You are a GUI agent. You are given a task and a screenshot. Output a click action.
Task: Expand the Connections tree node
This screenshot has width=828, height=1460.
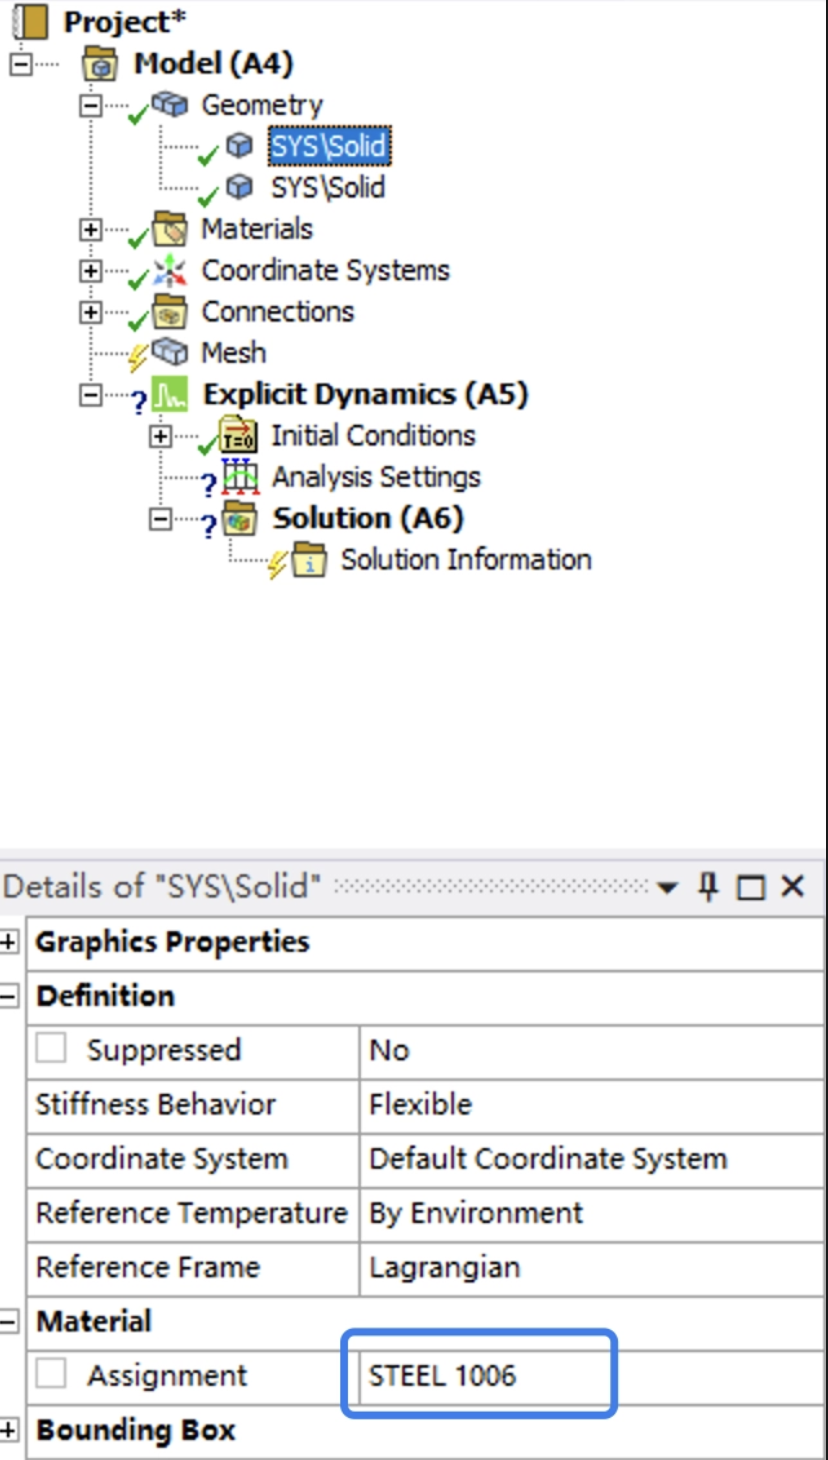pos(90,312)
